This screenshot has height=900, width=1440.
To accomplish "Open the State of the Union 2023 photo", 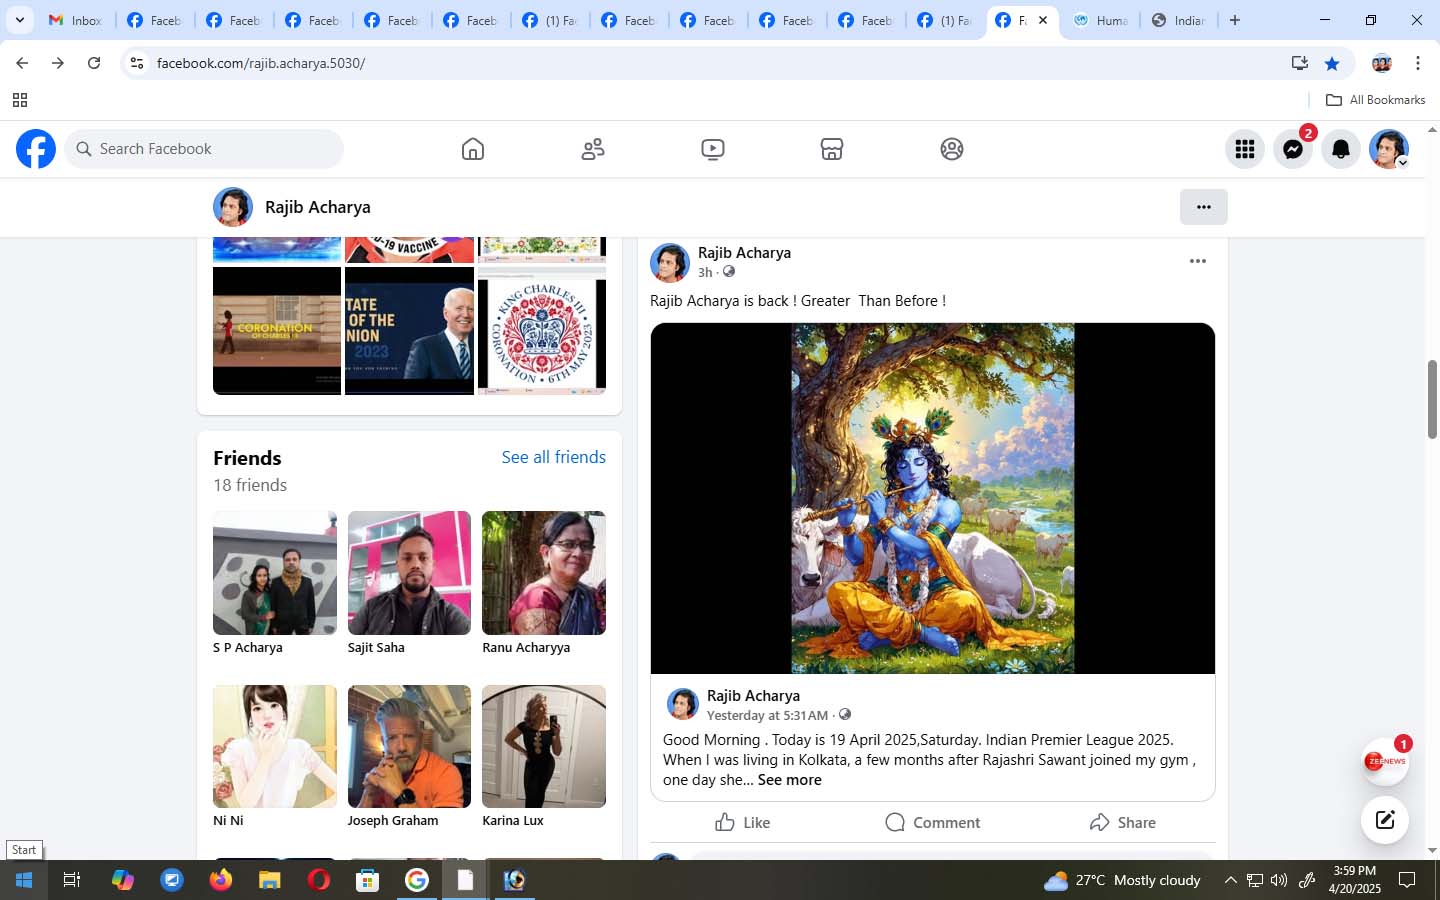I will click(409, 331).
